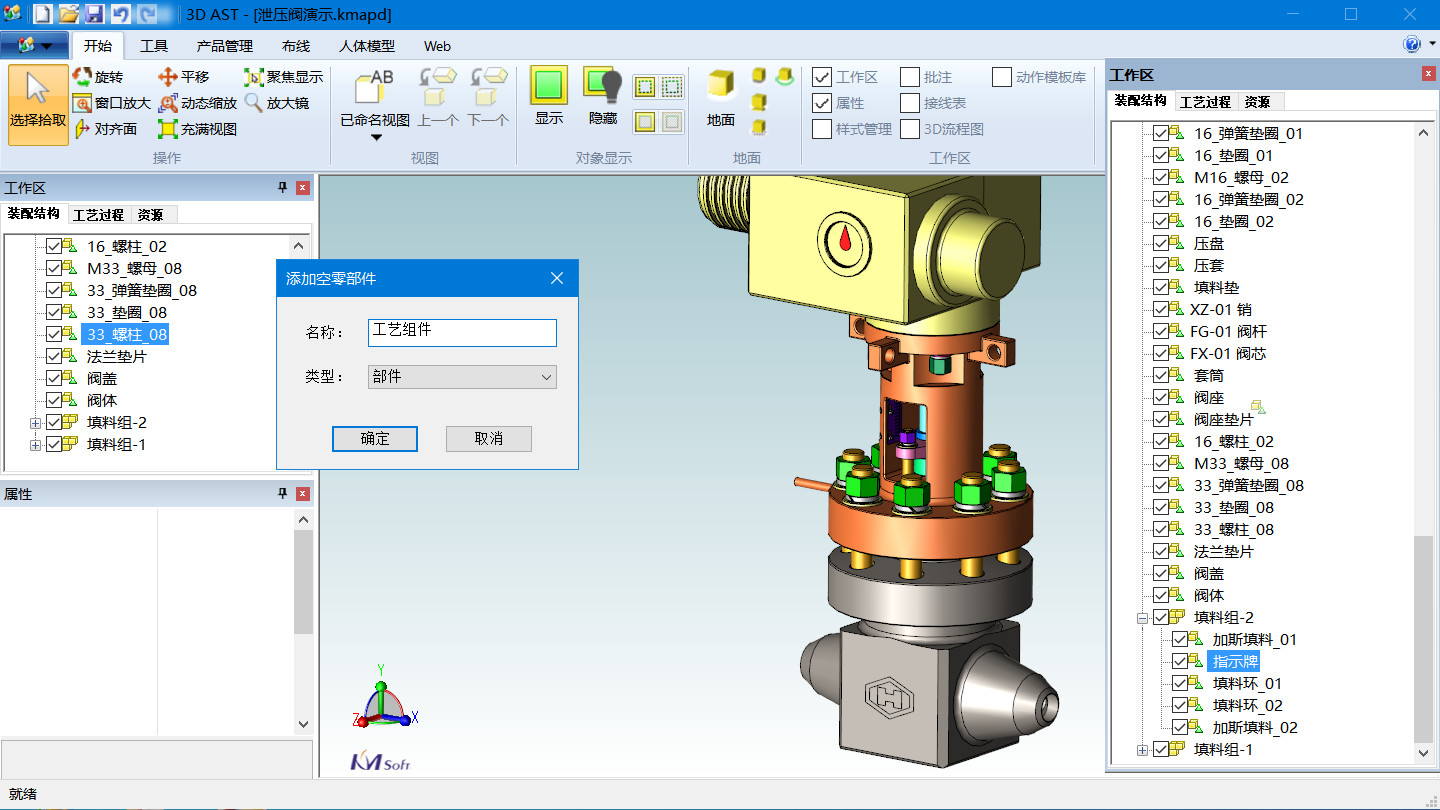Image resolution: width=1440 pixels, height=810 pixels.
Task: Expand the 填料组-1 node in right panel
Action: 1143,750
